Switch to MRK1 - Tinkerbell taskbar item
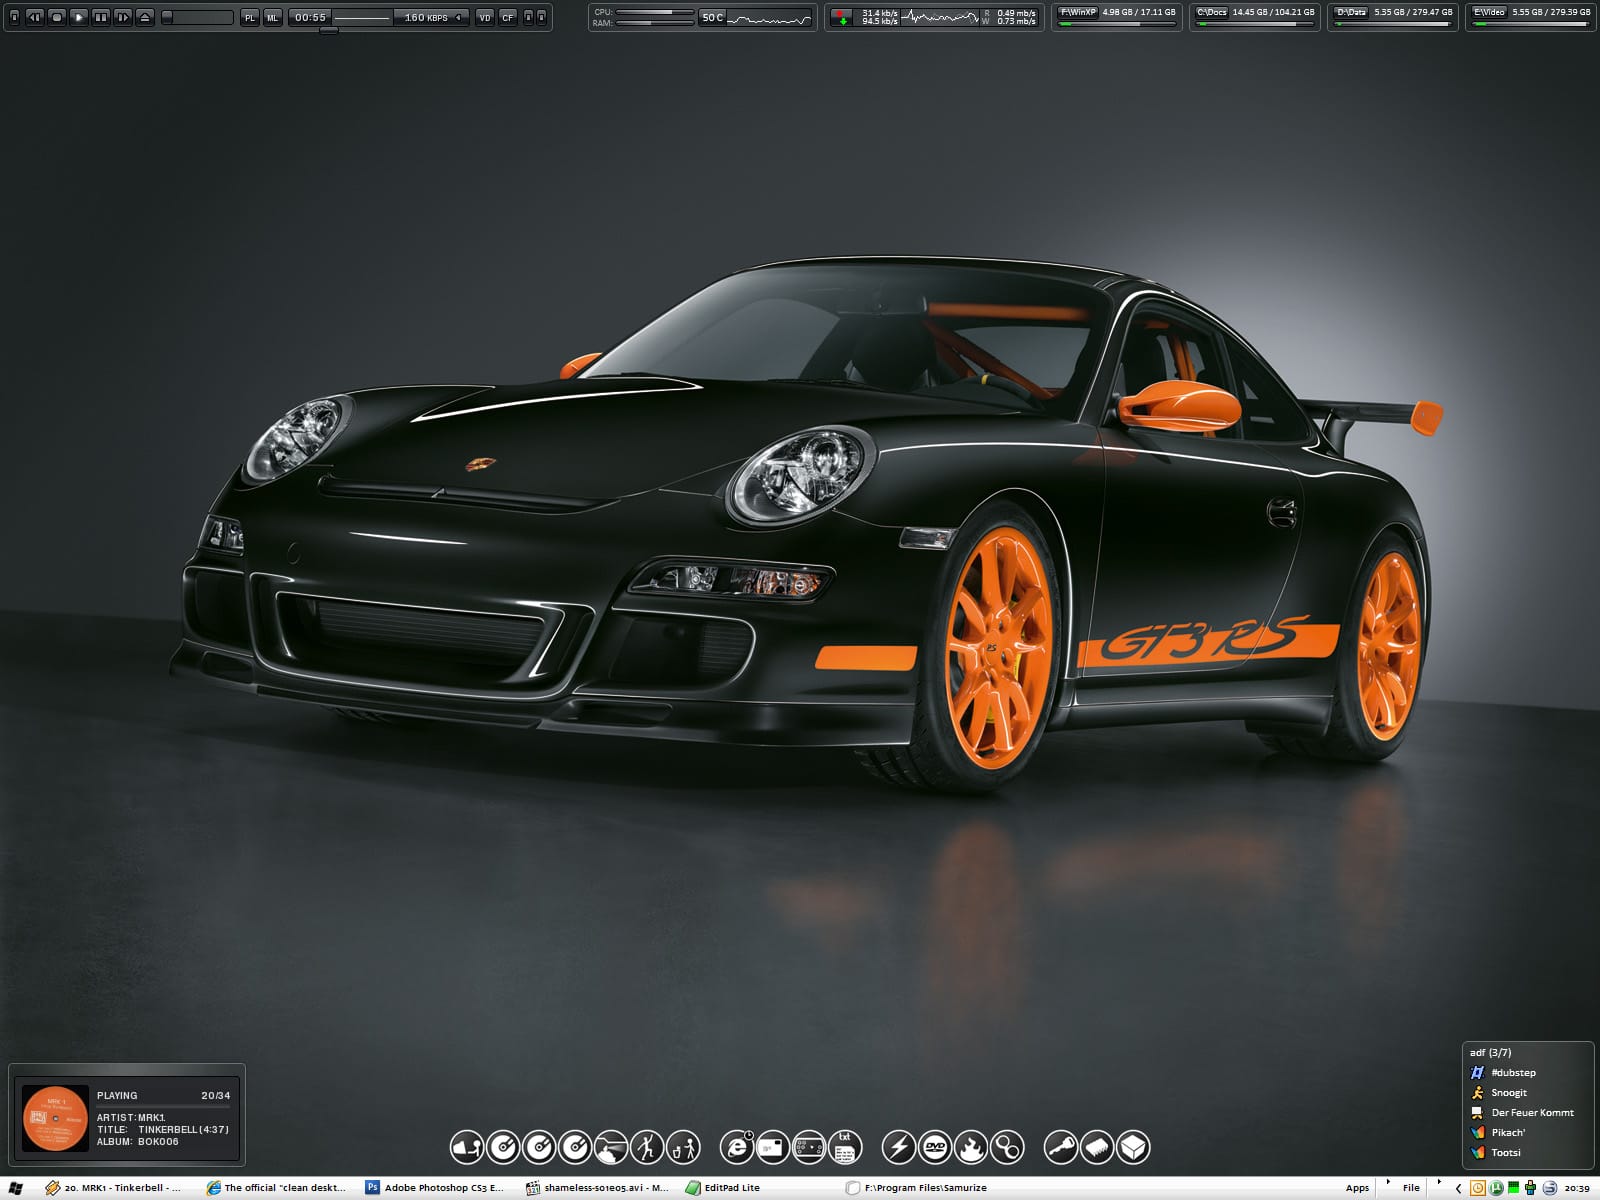 pos(113,1188)
